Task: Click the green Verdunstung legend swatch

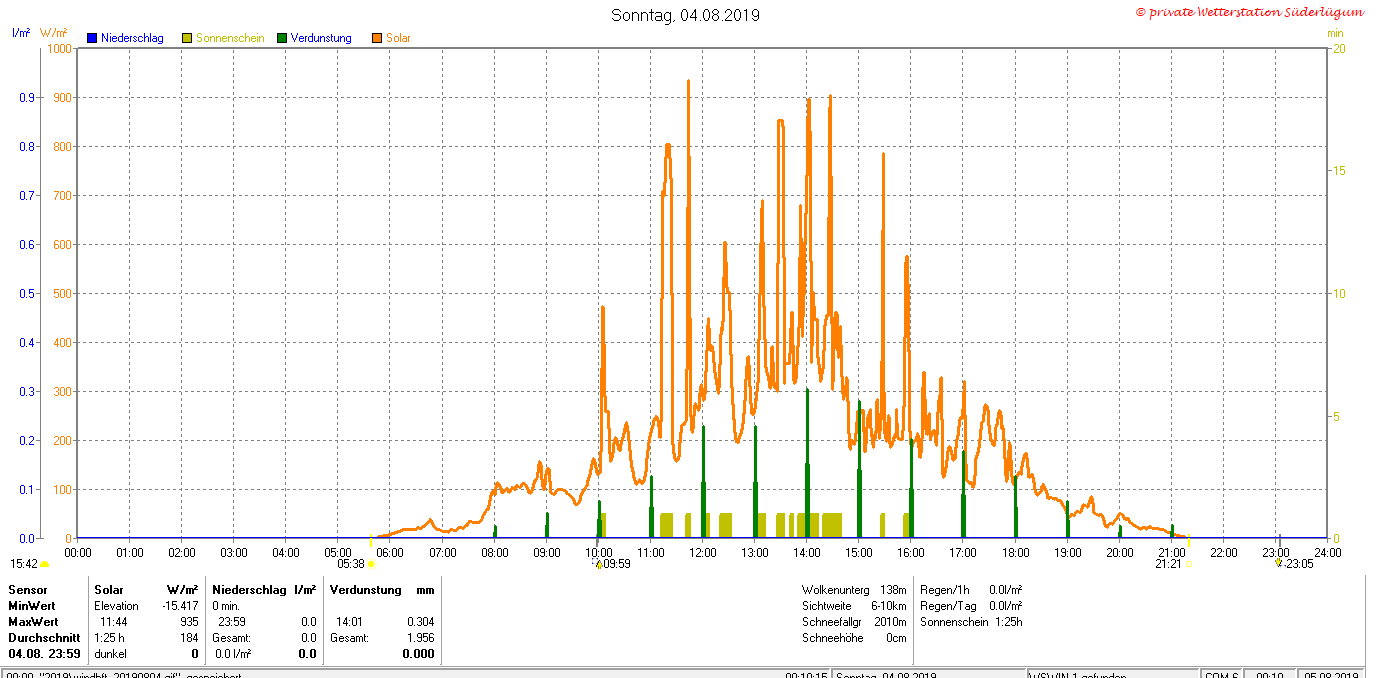Action: tap(282, 38)
